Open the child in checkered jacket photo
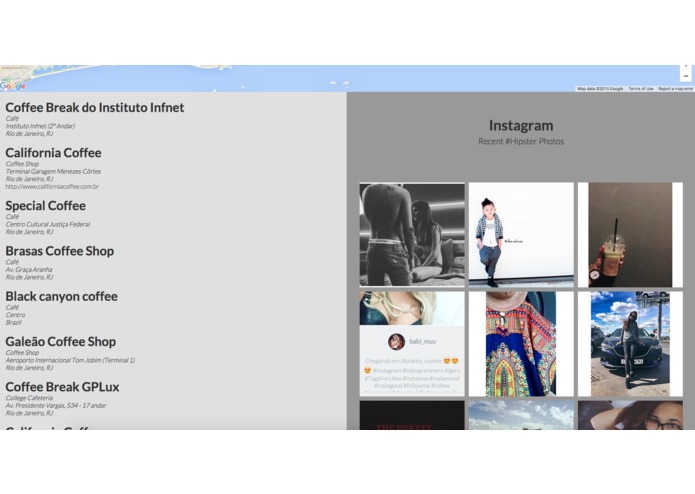The height and width of the screenshot is (494, 695). click(x=521, y=235)
